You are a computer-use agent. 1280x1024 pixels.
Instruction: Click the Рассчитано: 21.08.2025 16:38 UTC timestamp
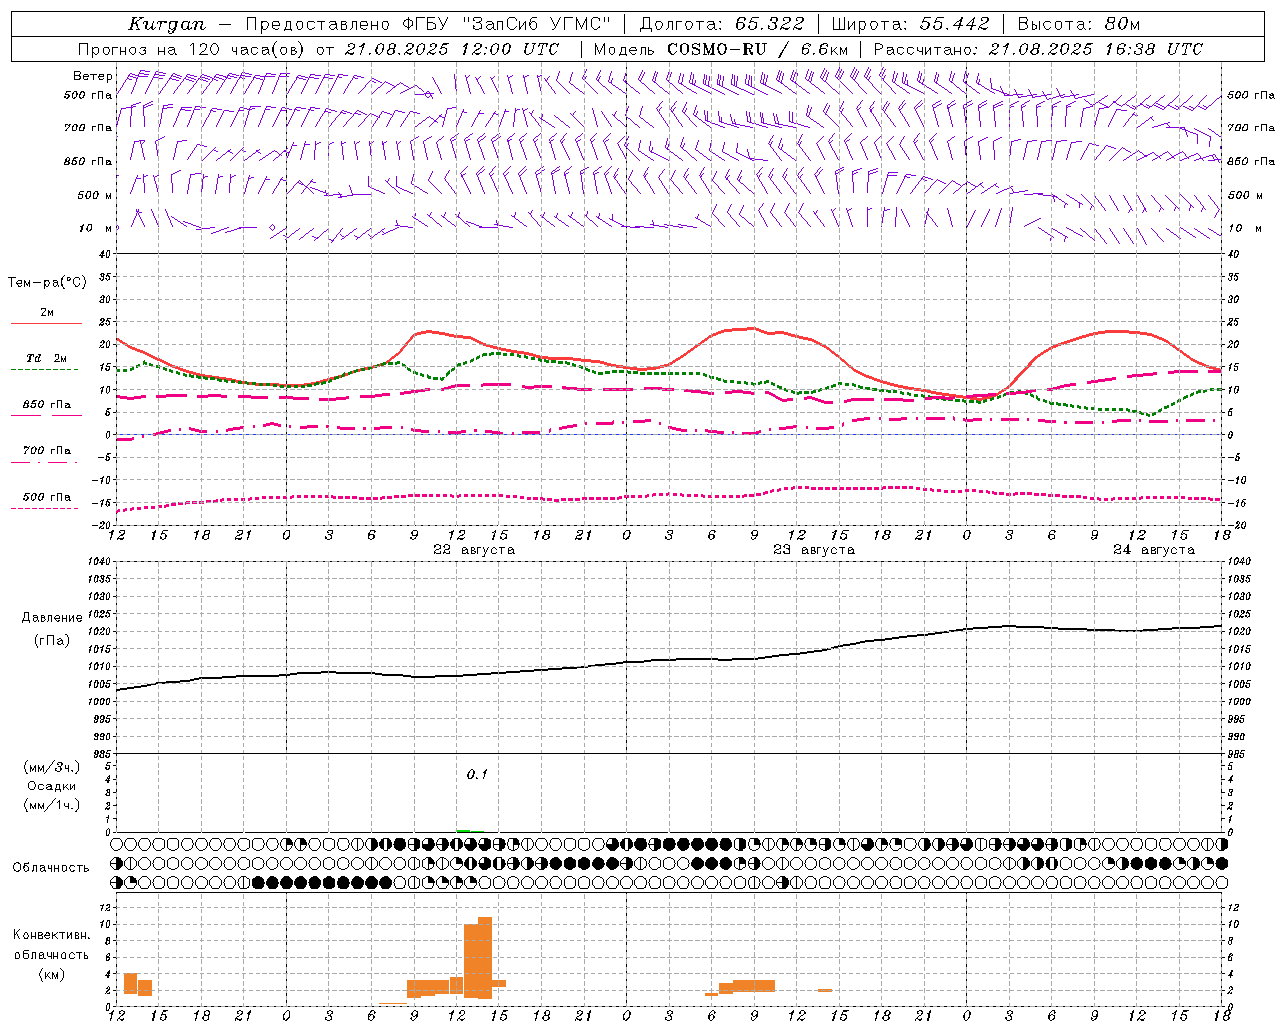tap(1038, 49)
